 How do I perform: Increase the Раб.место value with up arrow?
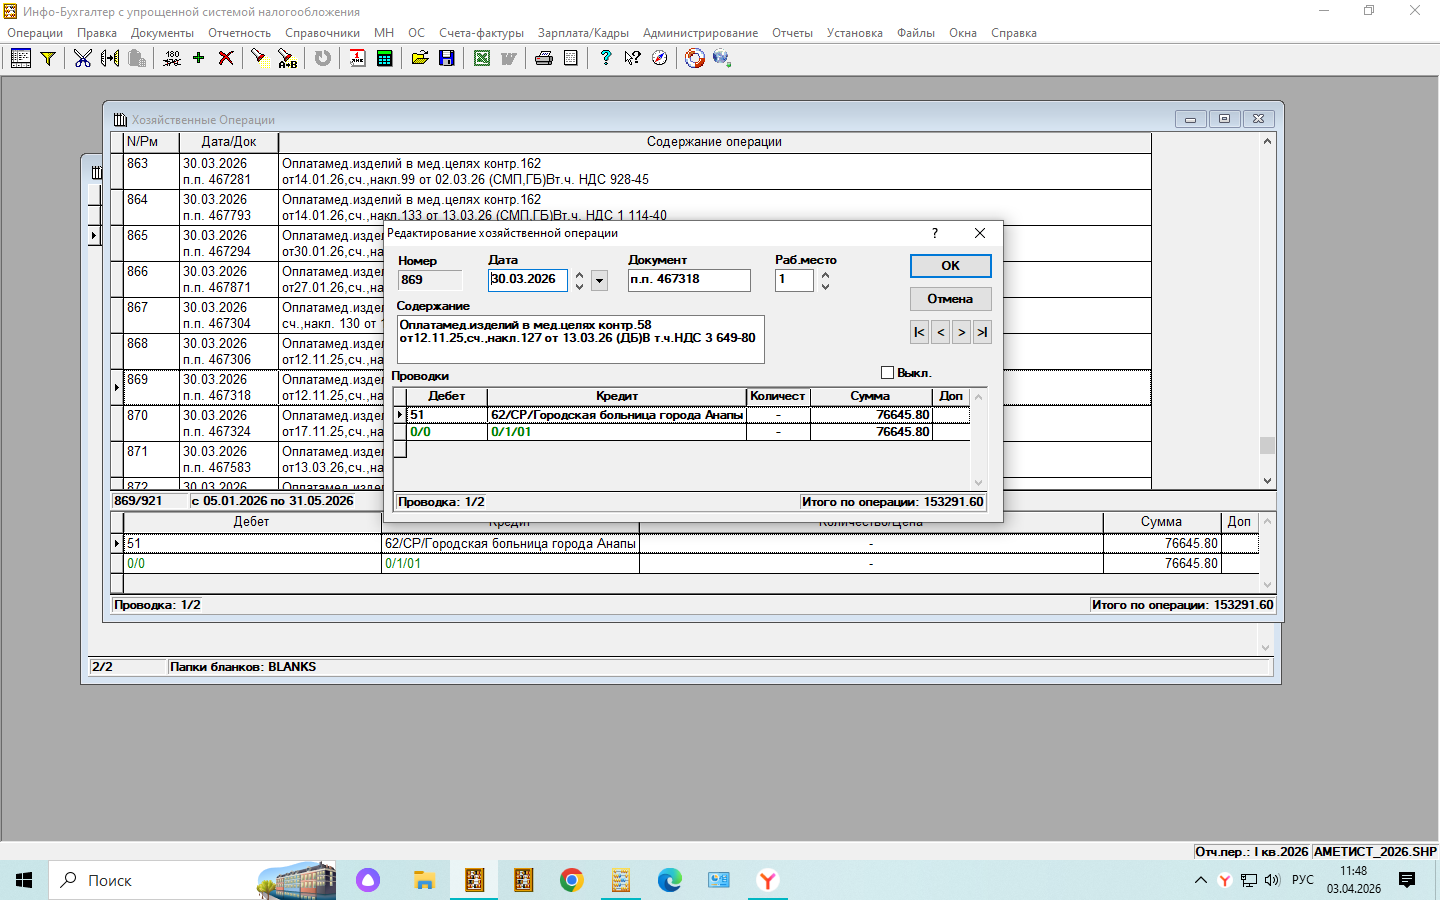(x=825, y=275)
